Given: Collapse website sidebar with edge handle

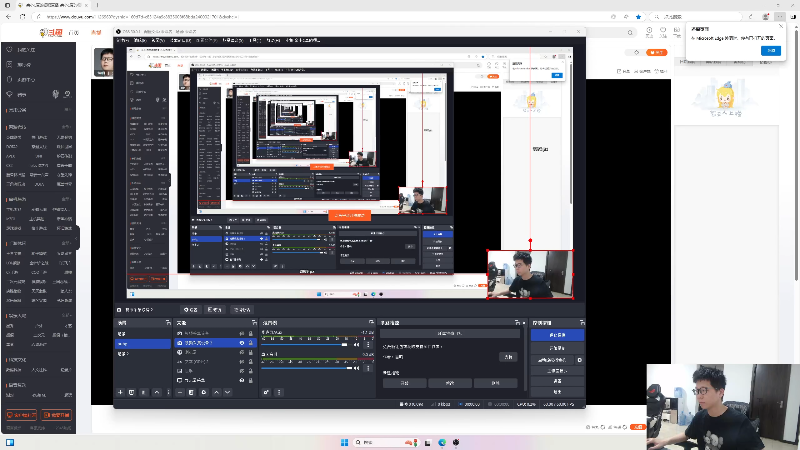Looking at the screenshot, I should [x=77, y=238].
